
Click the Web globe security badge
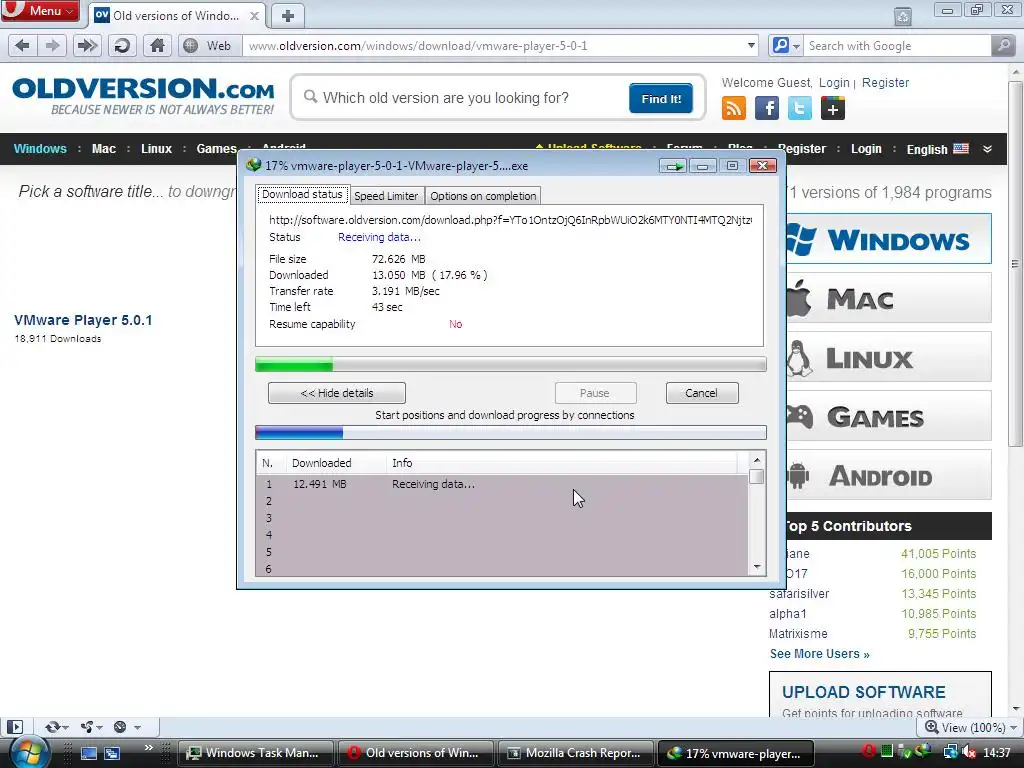(x=208, y=46)
